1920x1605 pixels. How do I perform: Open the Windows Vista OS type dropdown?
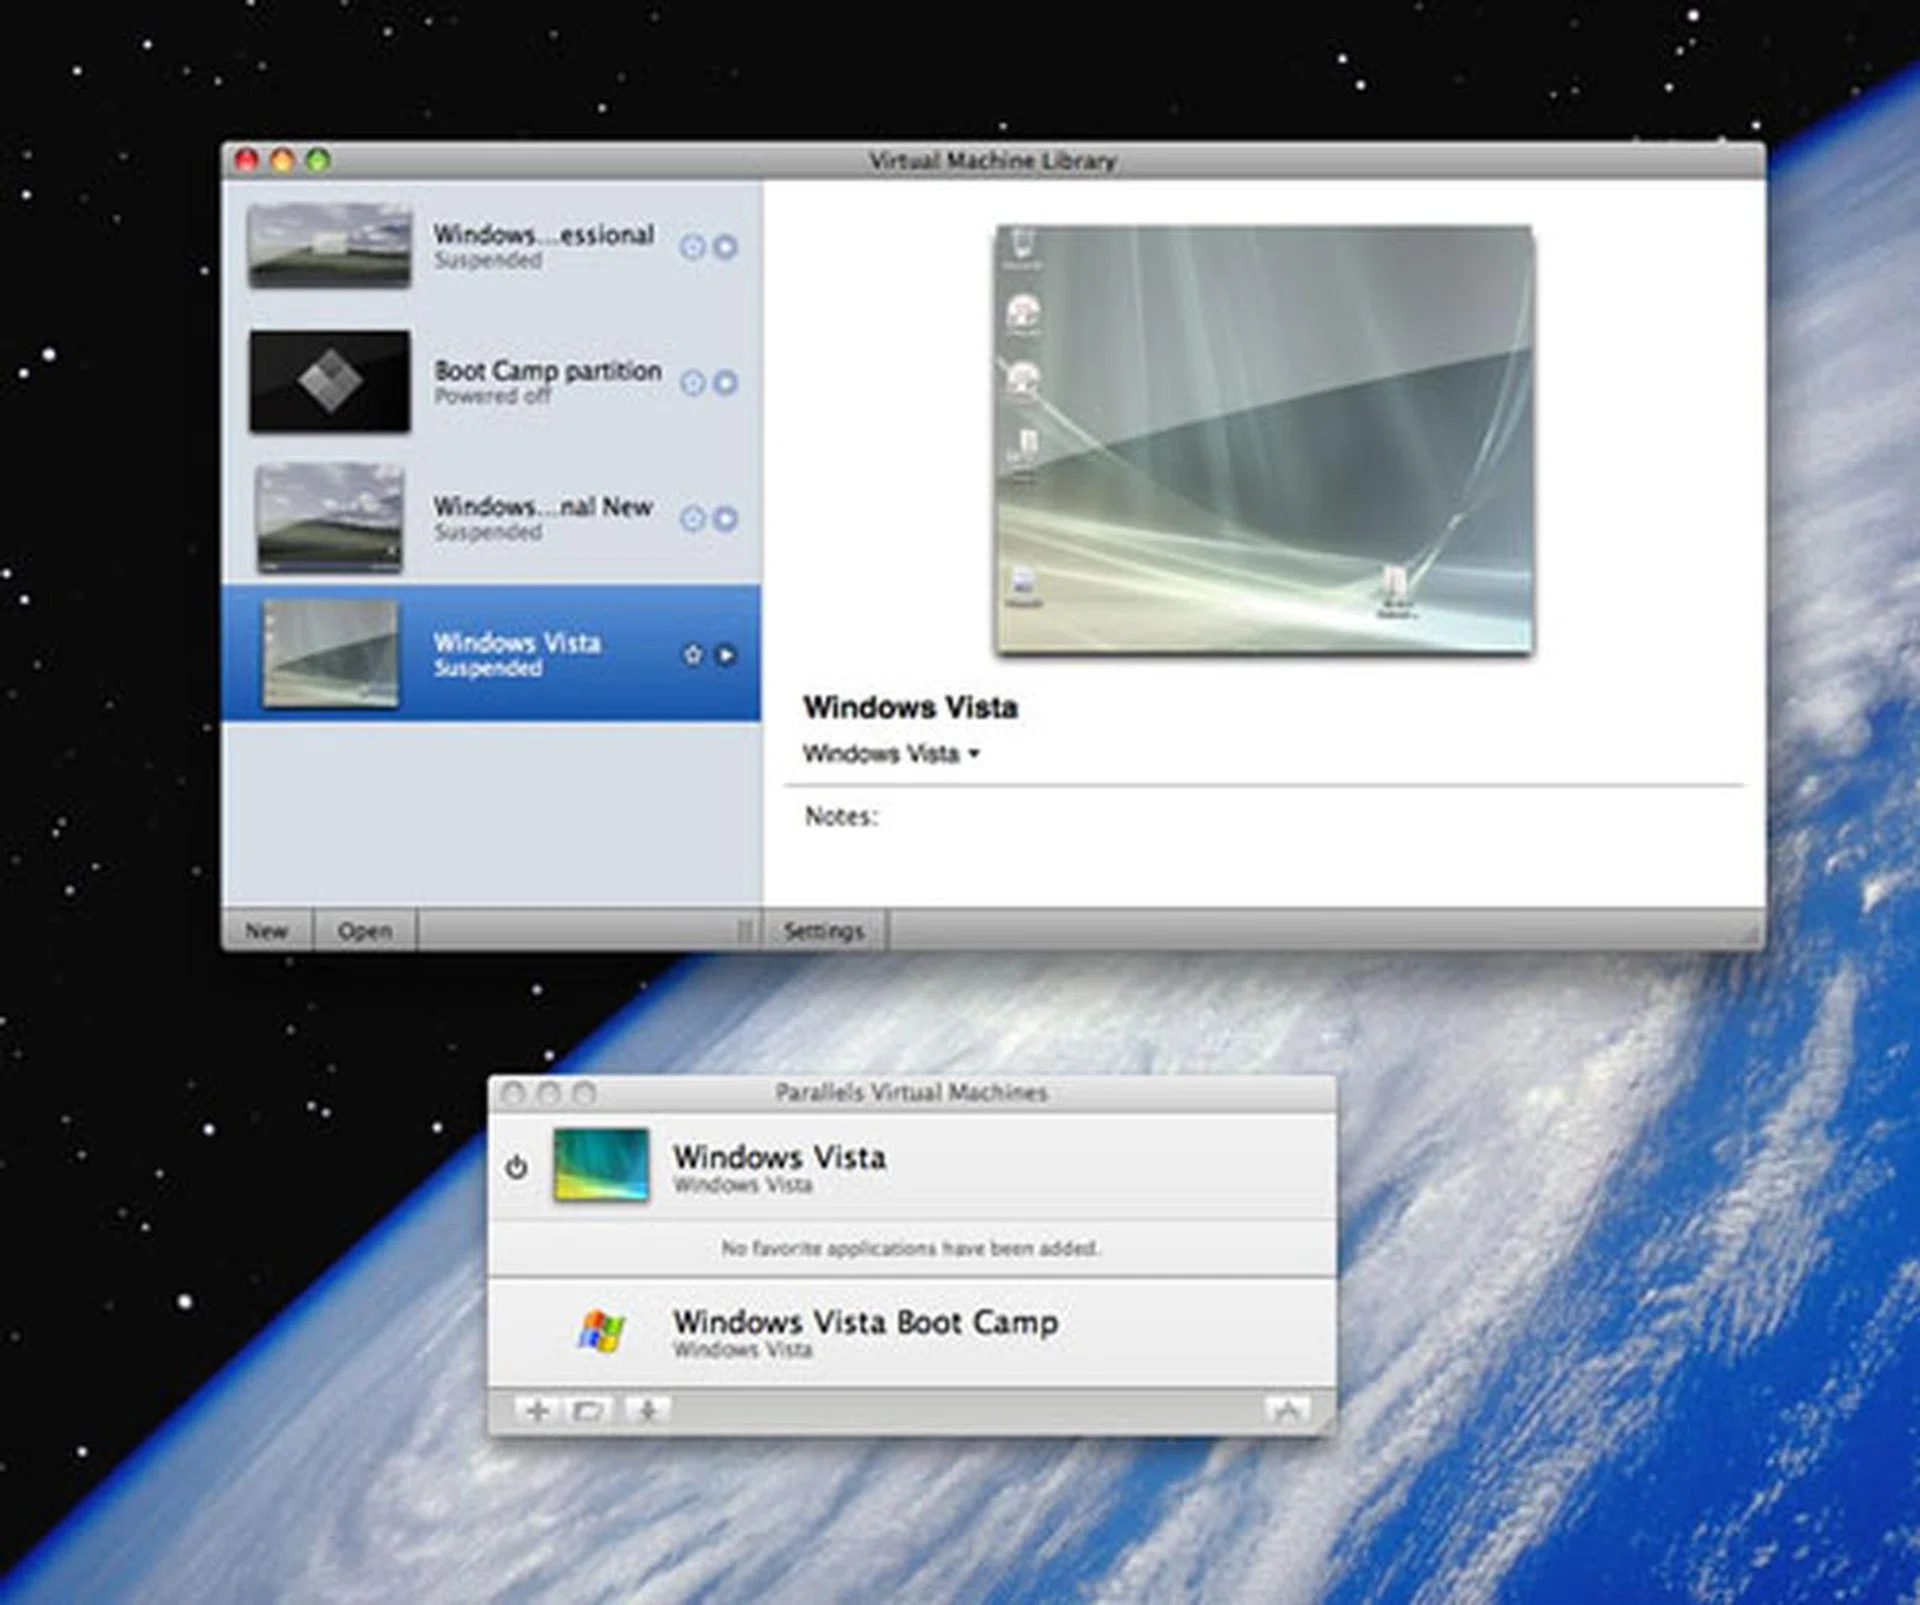pos(891,754)
